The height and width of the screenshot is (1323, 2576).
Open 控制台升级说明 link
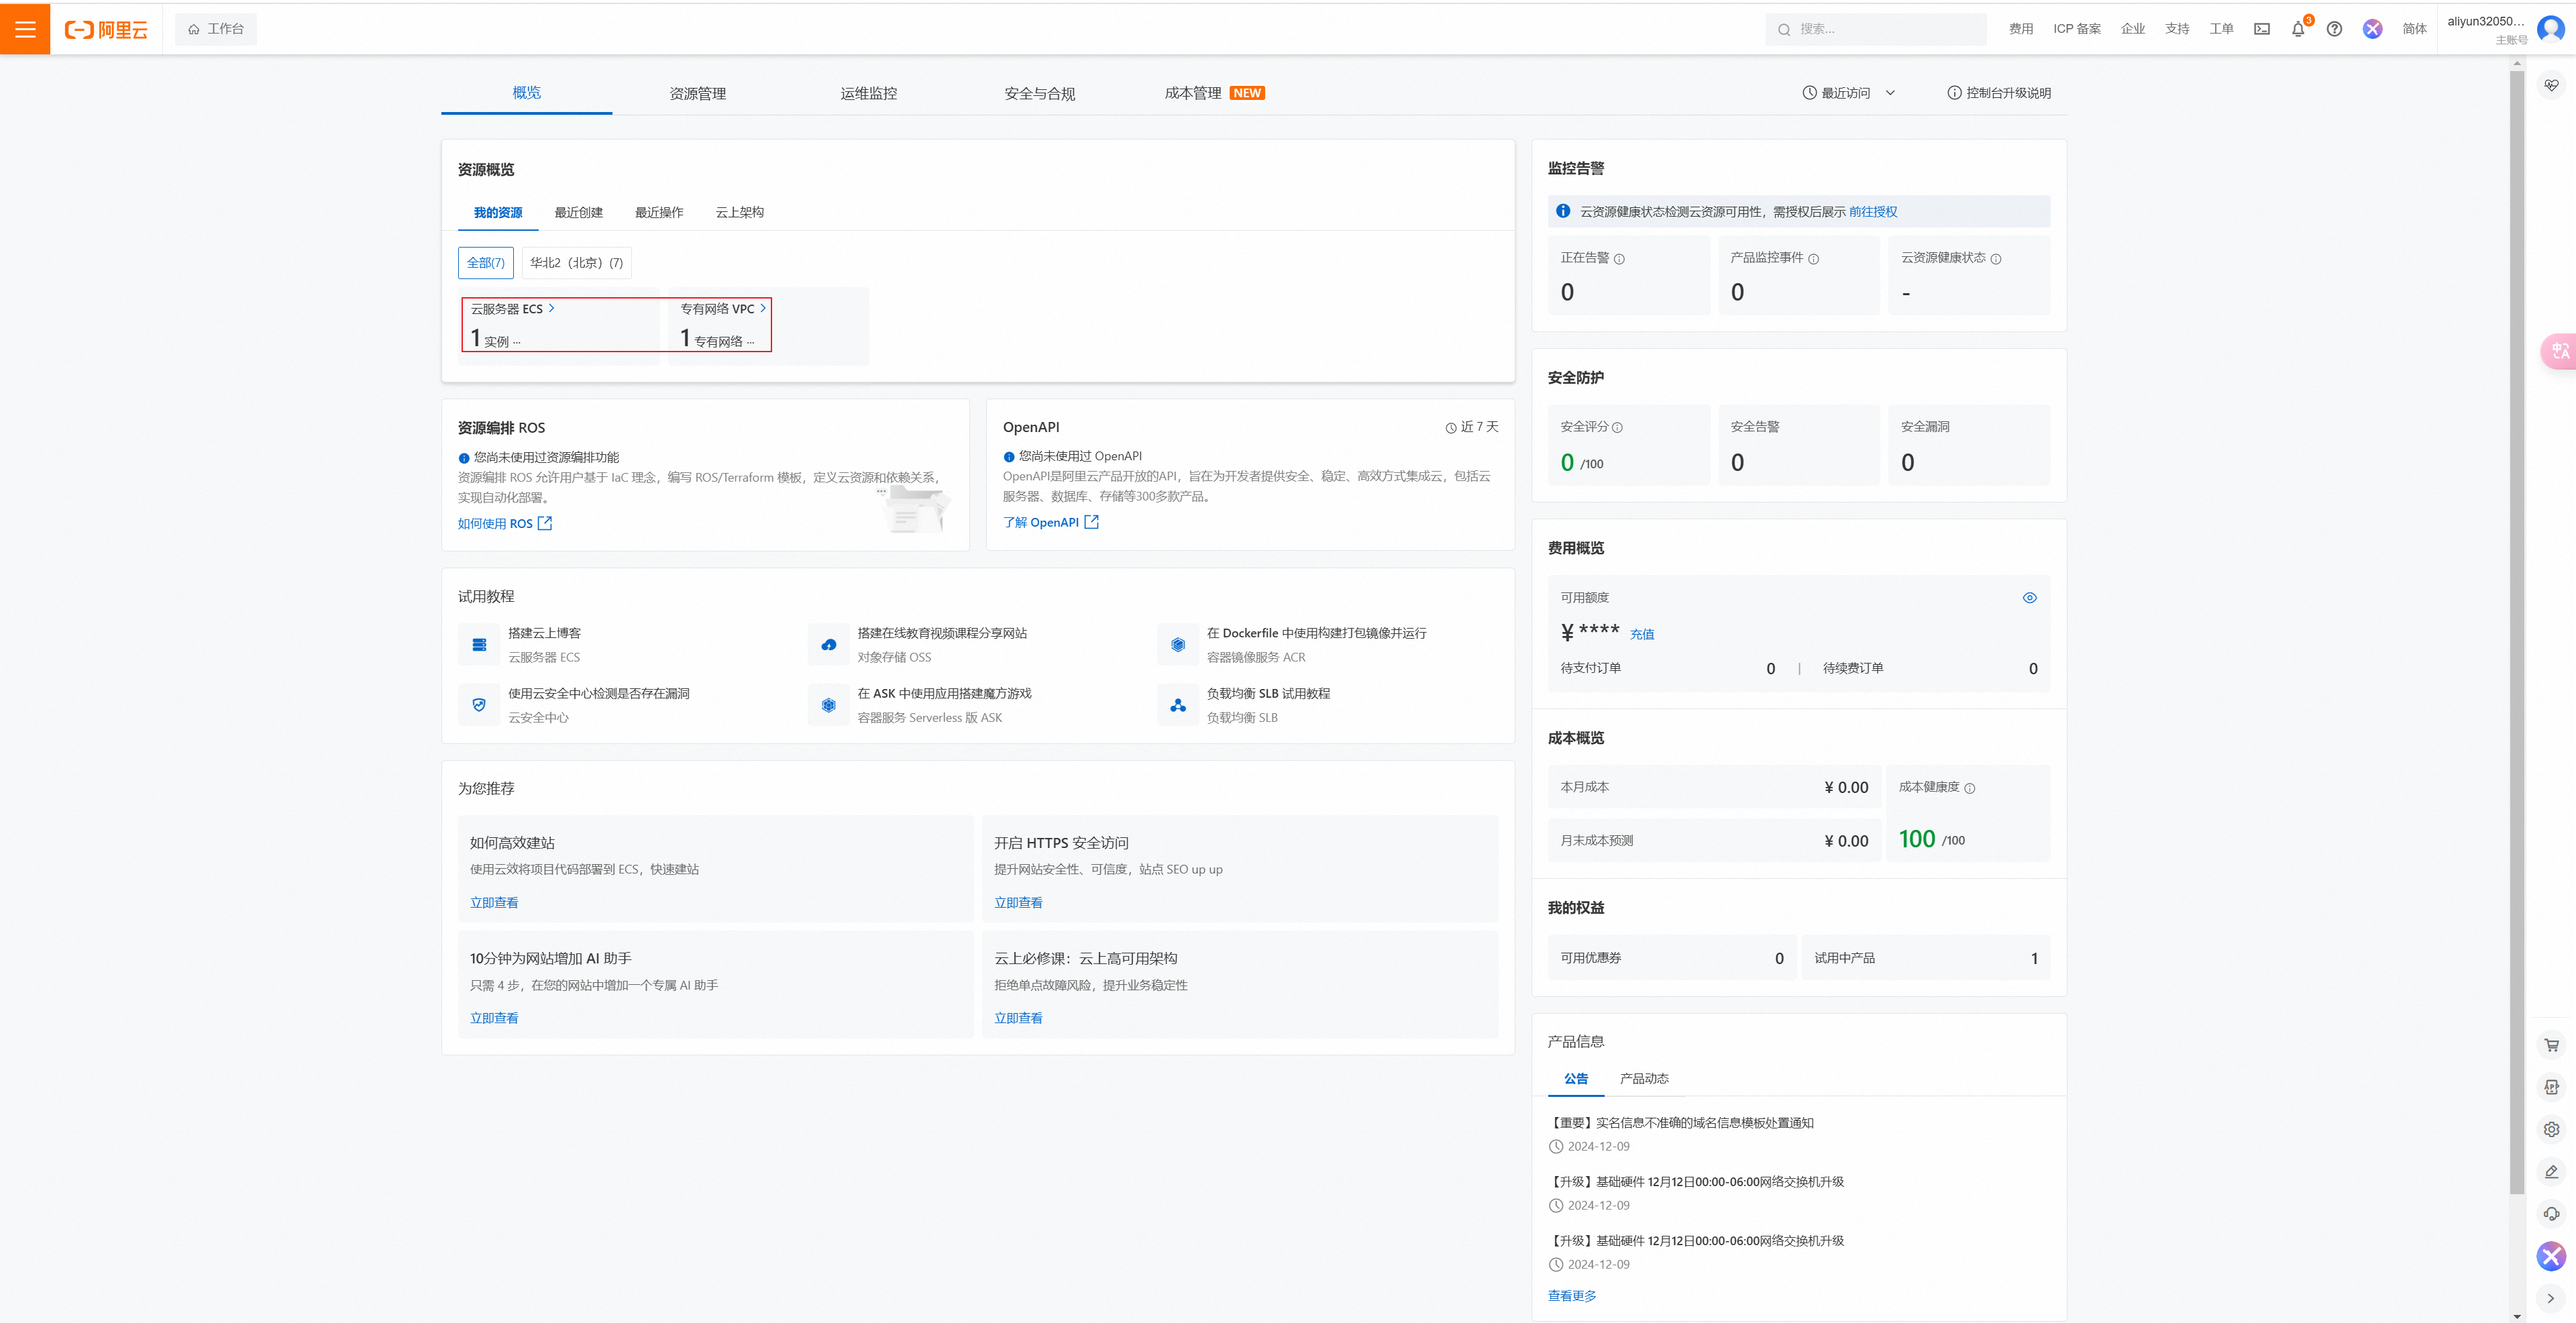coord(1999,93)
